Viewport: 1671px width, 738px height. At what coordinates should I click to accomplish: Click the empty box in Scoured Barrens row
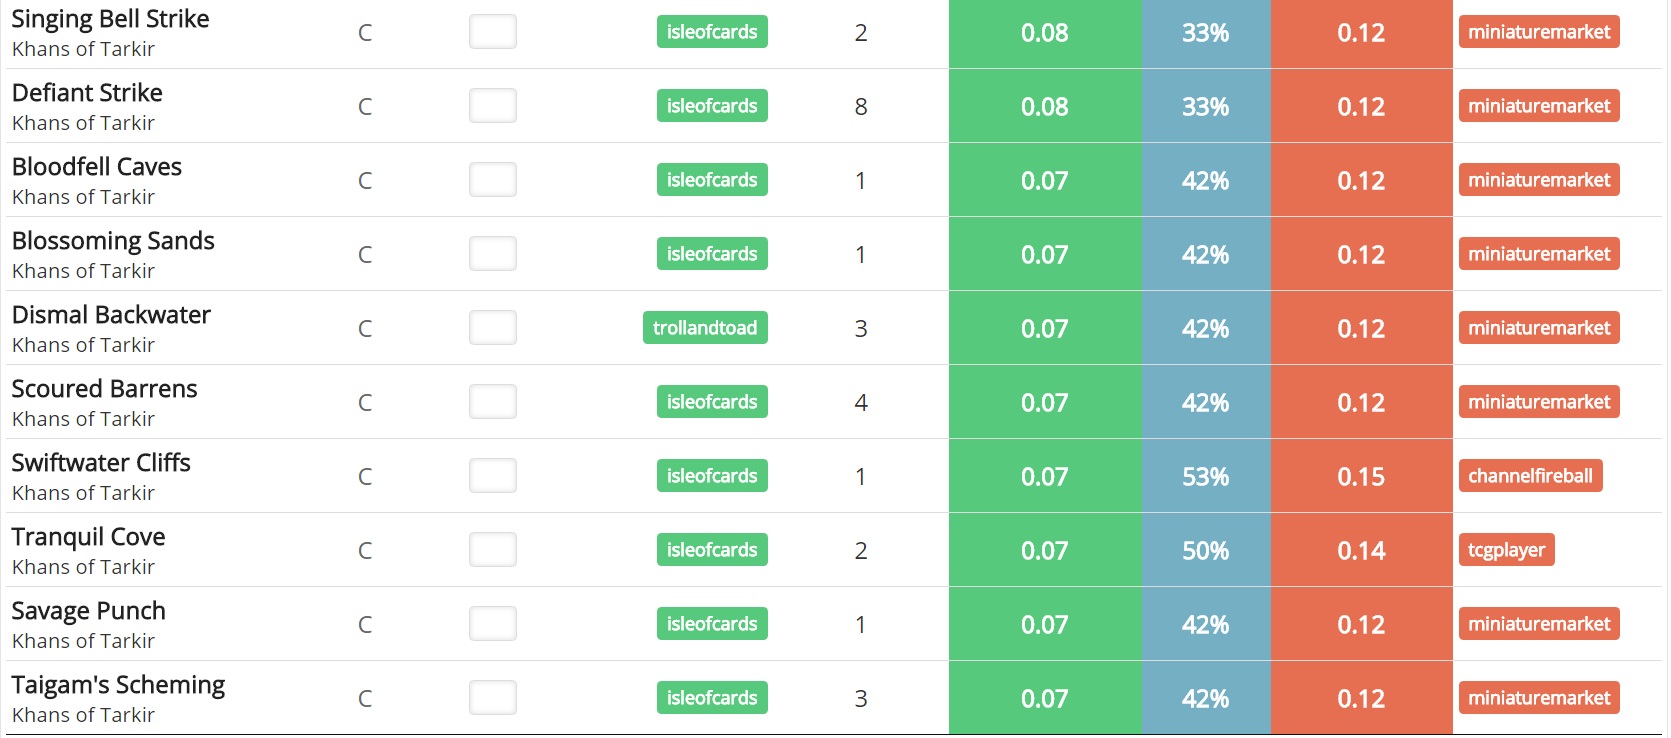coord(493,402)
